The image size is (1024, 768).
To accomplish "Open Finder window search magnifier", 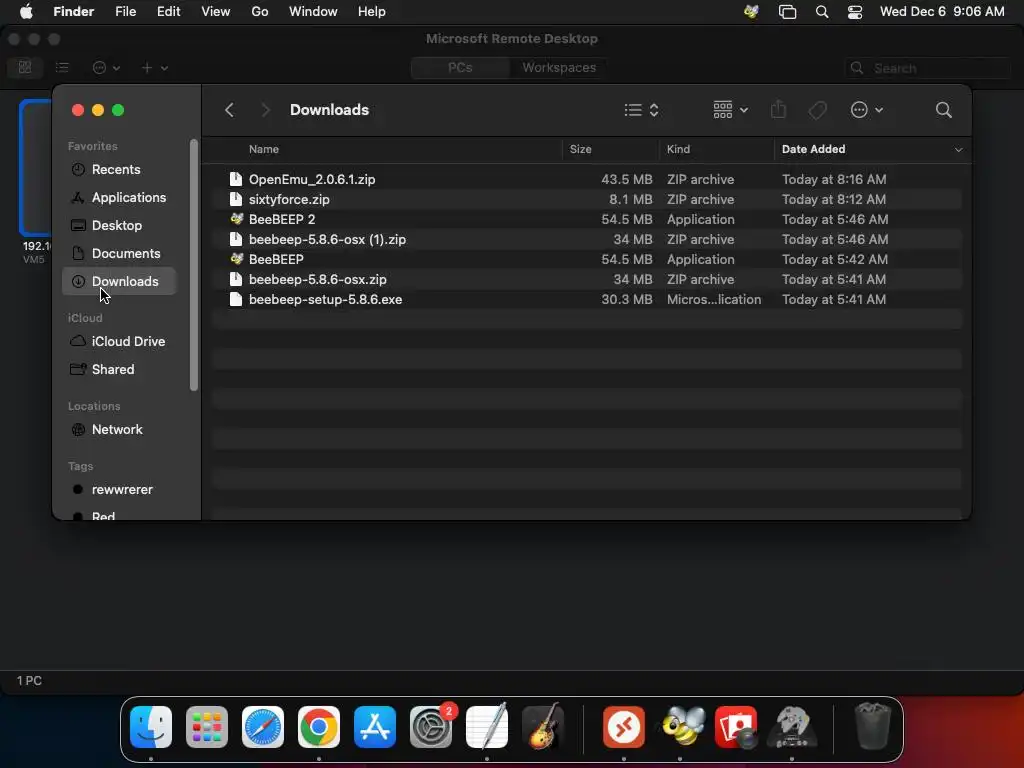I will click(943, 110).
